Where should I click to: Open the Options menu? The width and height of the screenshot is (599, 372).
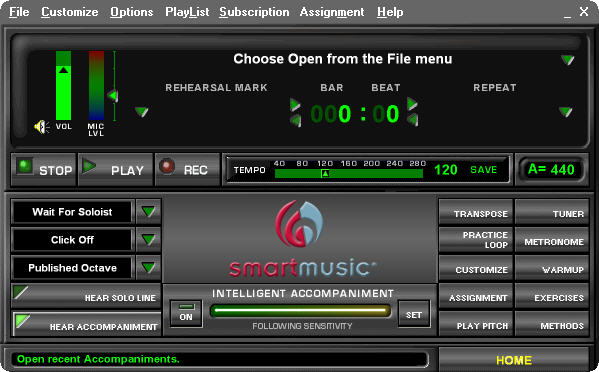pos(131,12)
